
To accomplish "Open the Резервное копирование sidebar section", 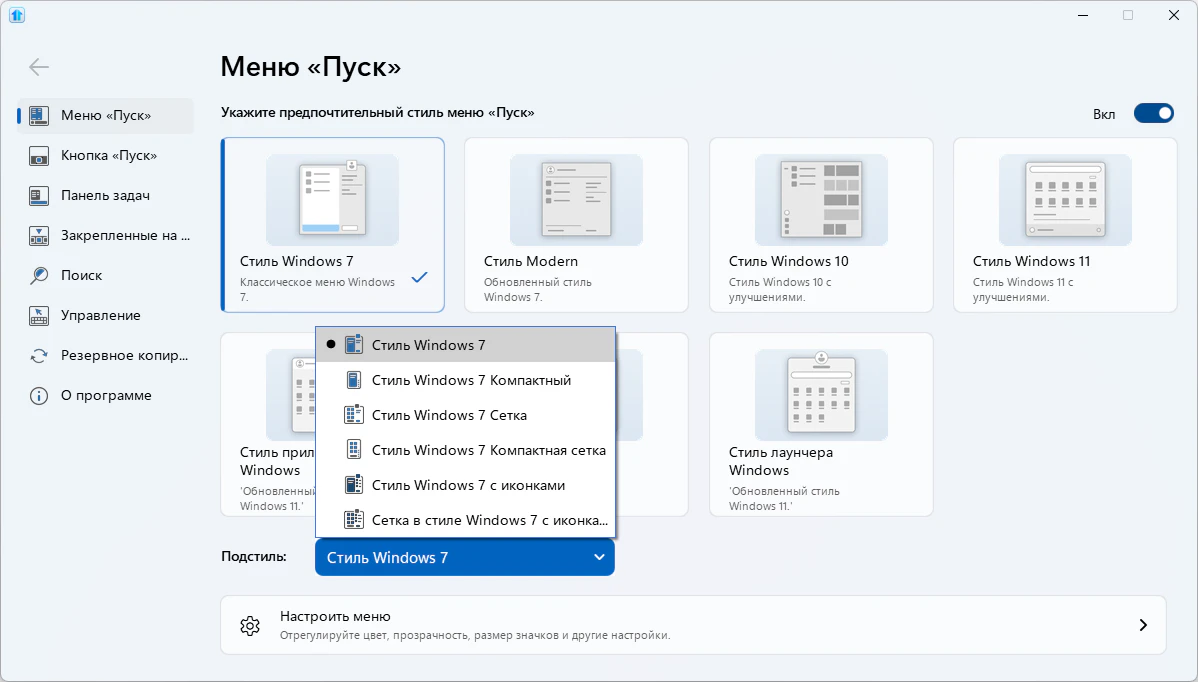I will (x=105, y=356).
